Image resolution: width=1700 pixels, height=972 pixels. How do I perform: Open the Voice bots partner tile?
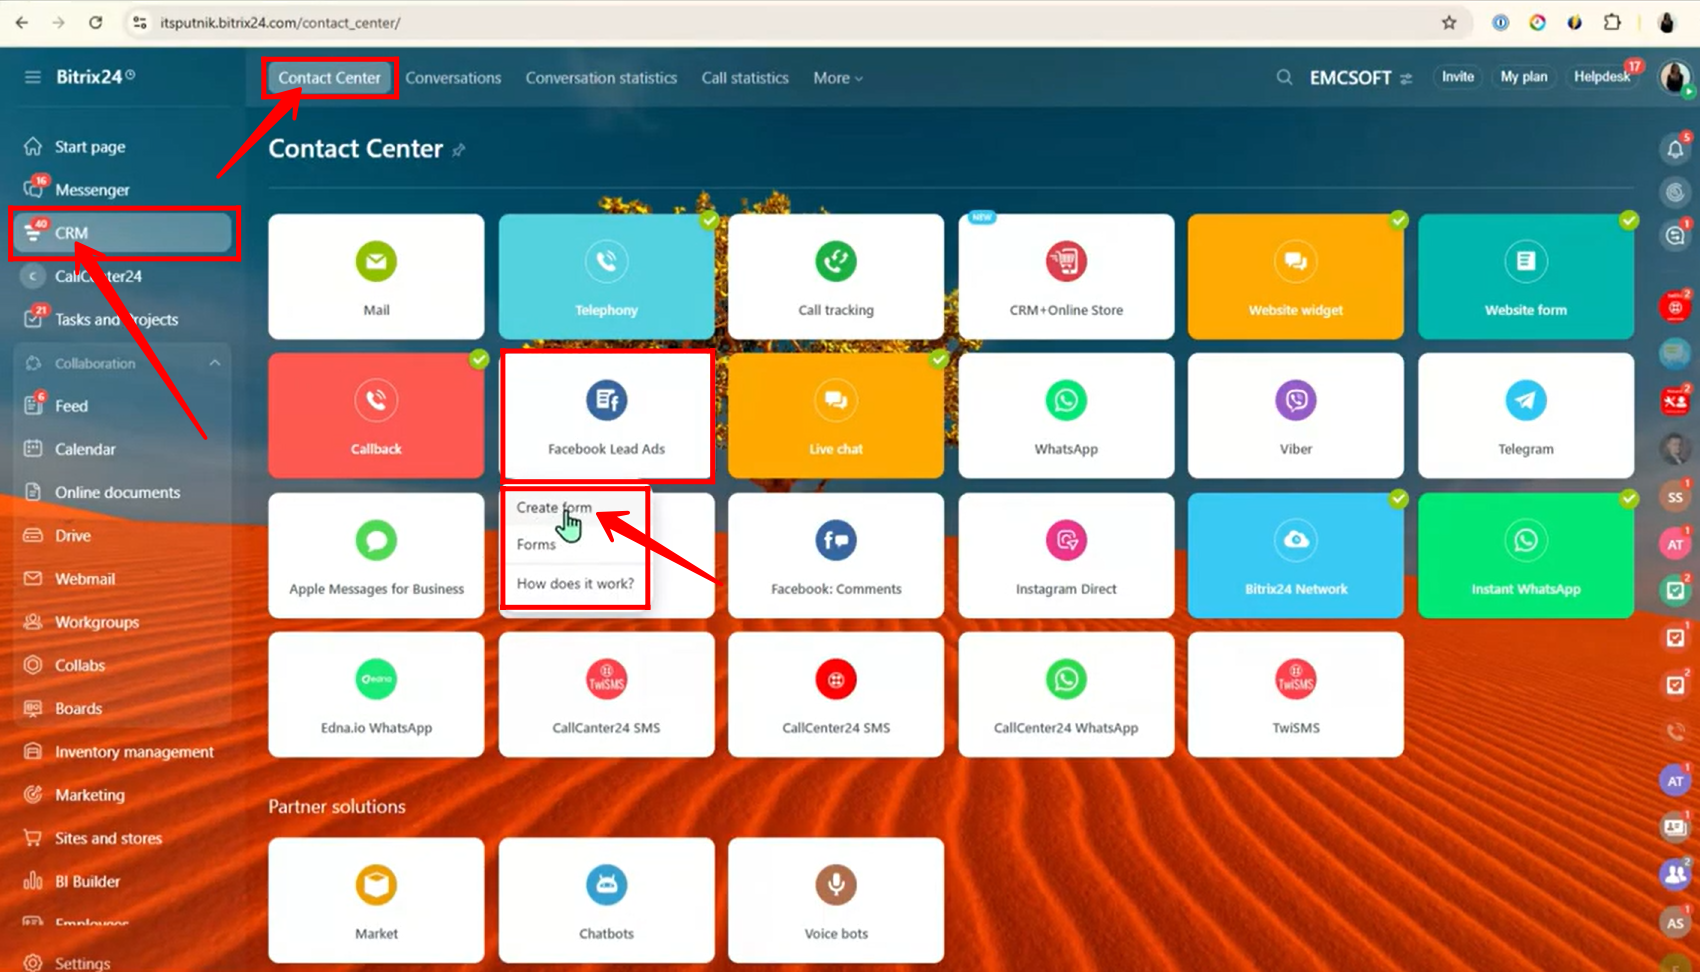click(x=836, y=900)
